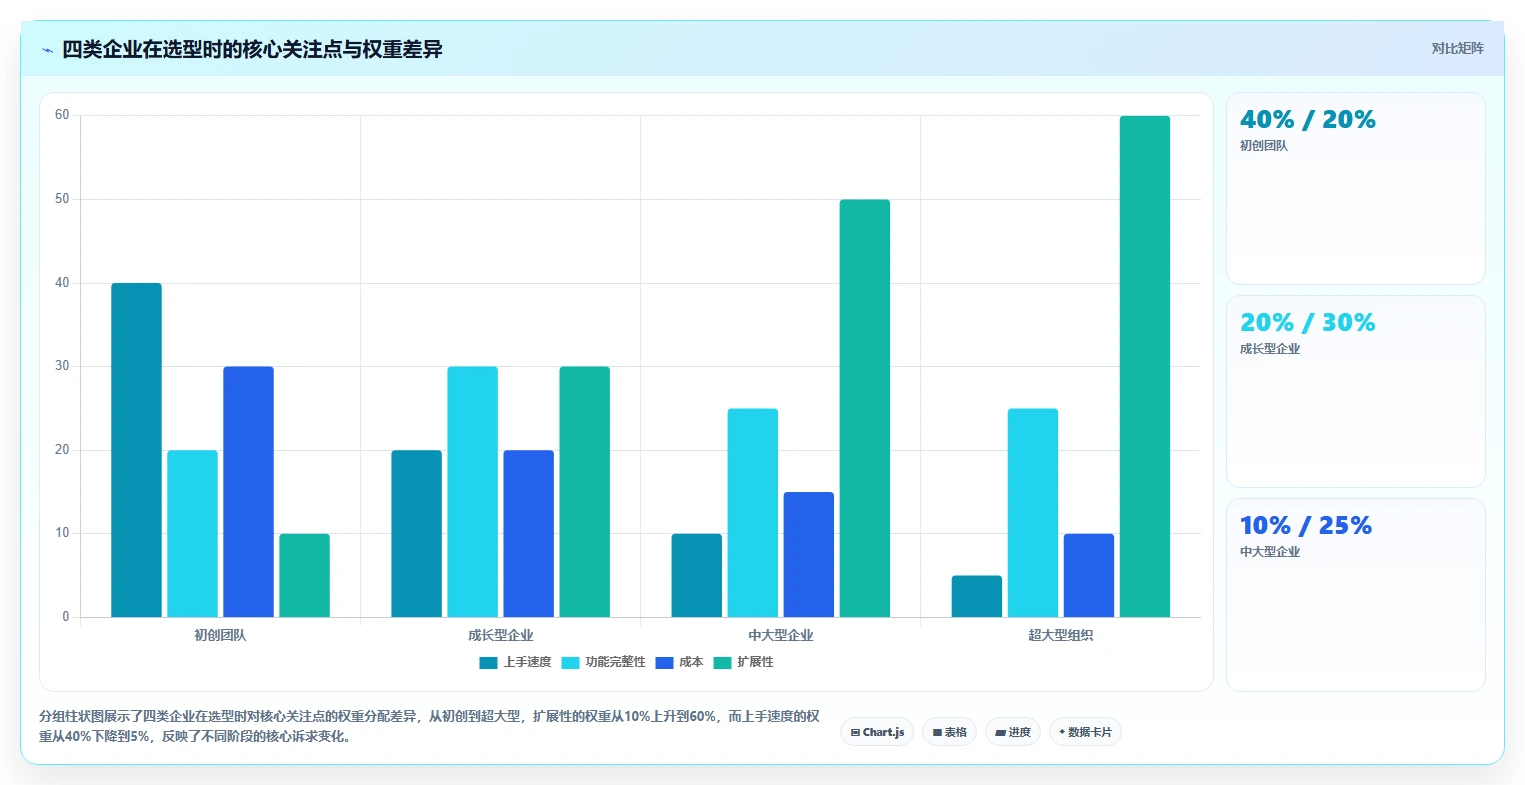This screenshot has width=1525, height=785.
Task: Click the 初创团队 功能完整性 bar at 20
Action: 192,534
